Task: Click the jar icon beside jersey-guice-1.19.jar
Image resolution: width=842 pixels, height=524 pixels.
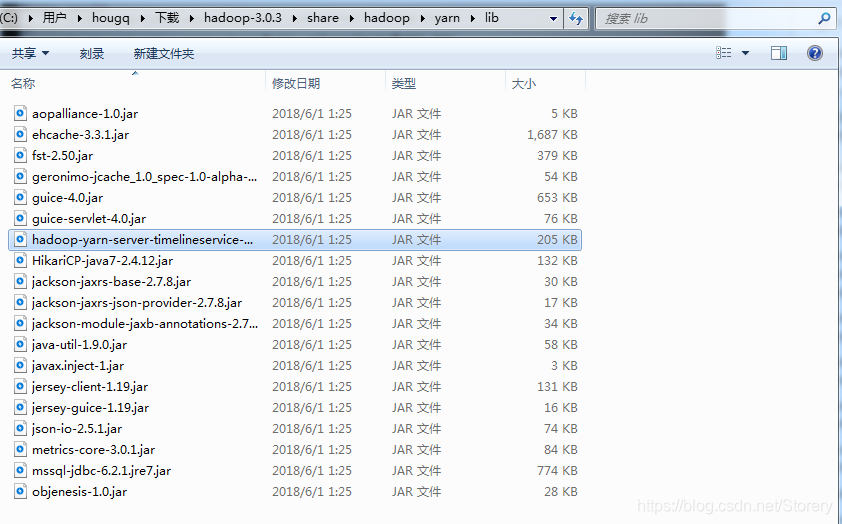Action: (20, 407)
